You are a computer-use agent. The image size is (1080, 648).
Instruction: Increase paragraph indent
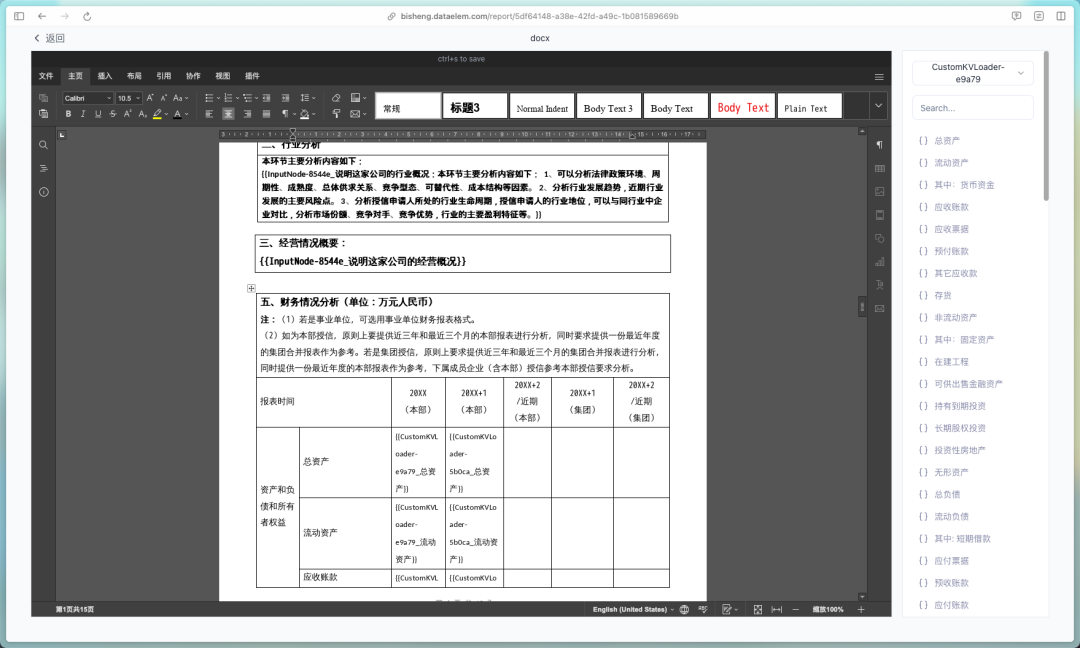pyautogui.click(x=285, y=98)
